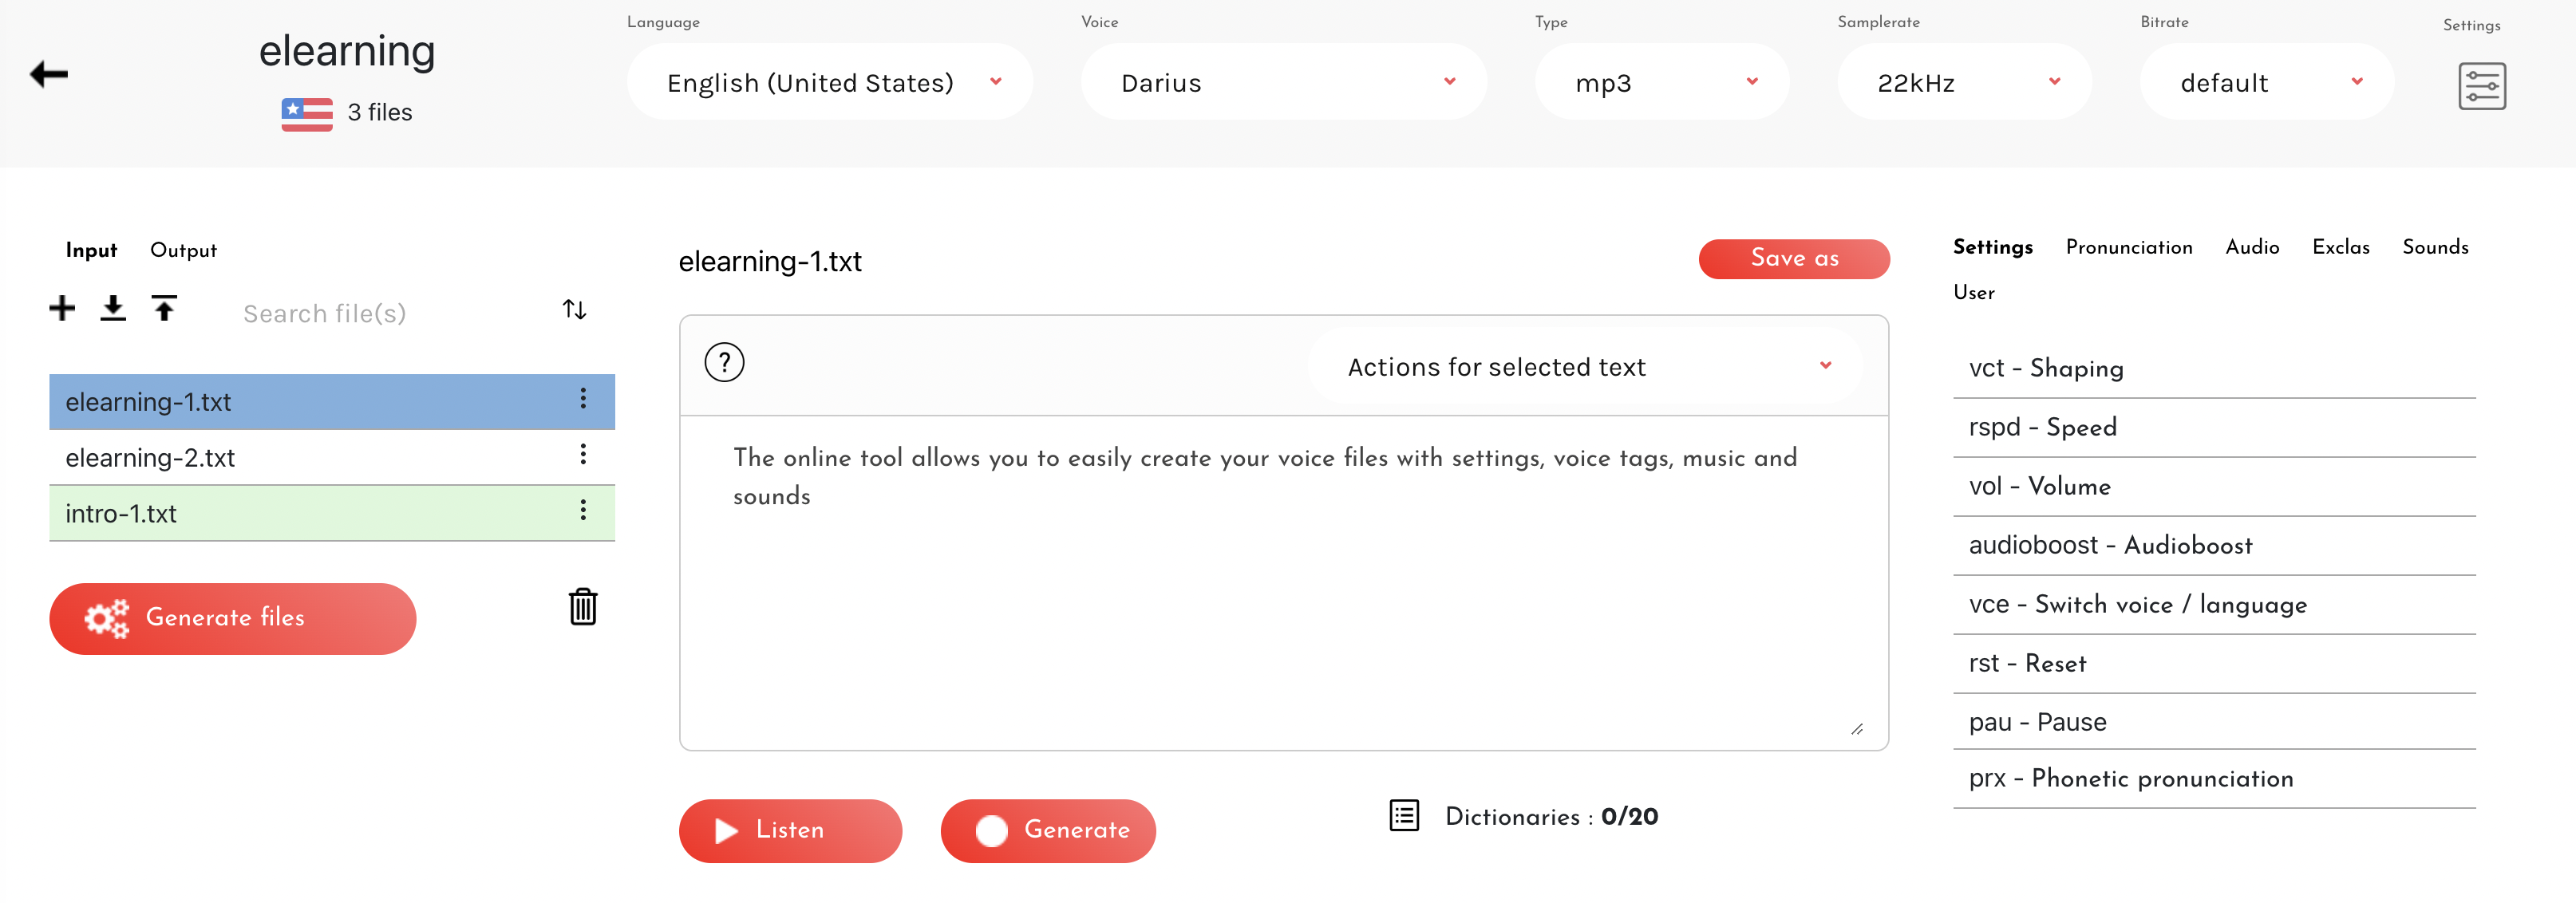
Task: Select file elearning-1.txt
Action: (332, 402)
